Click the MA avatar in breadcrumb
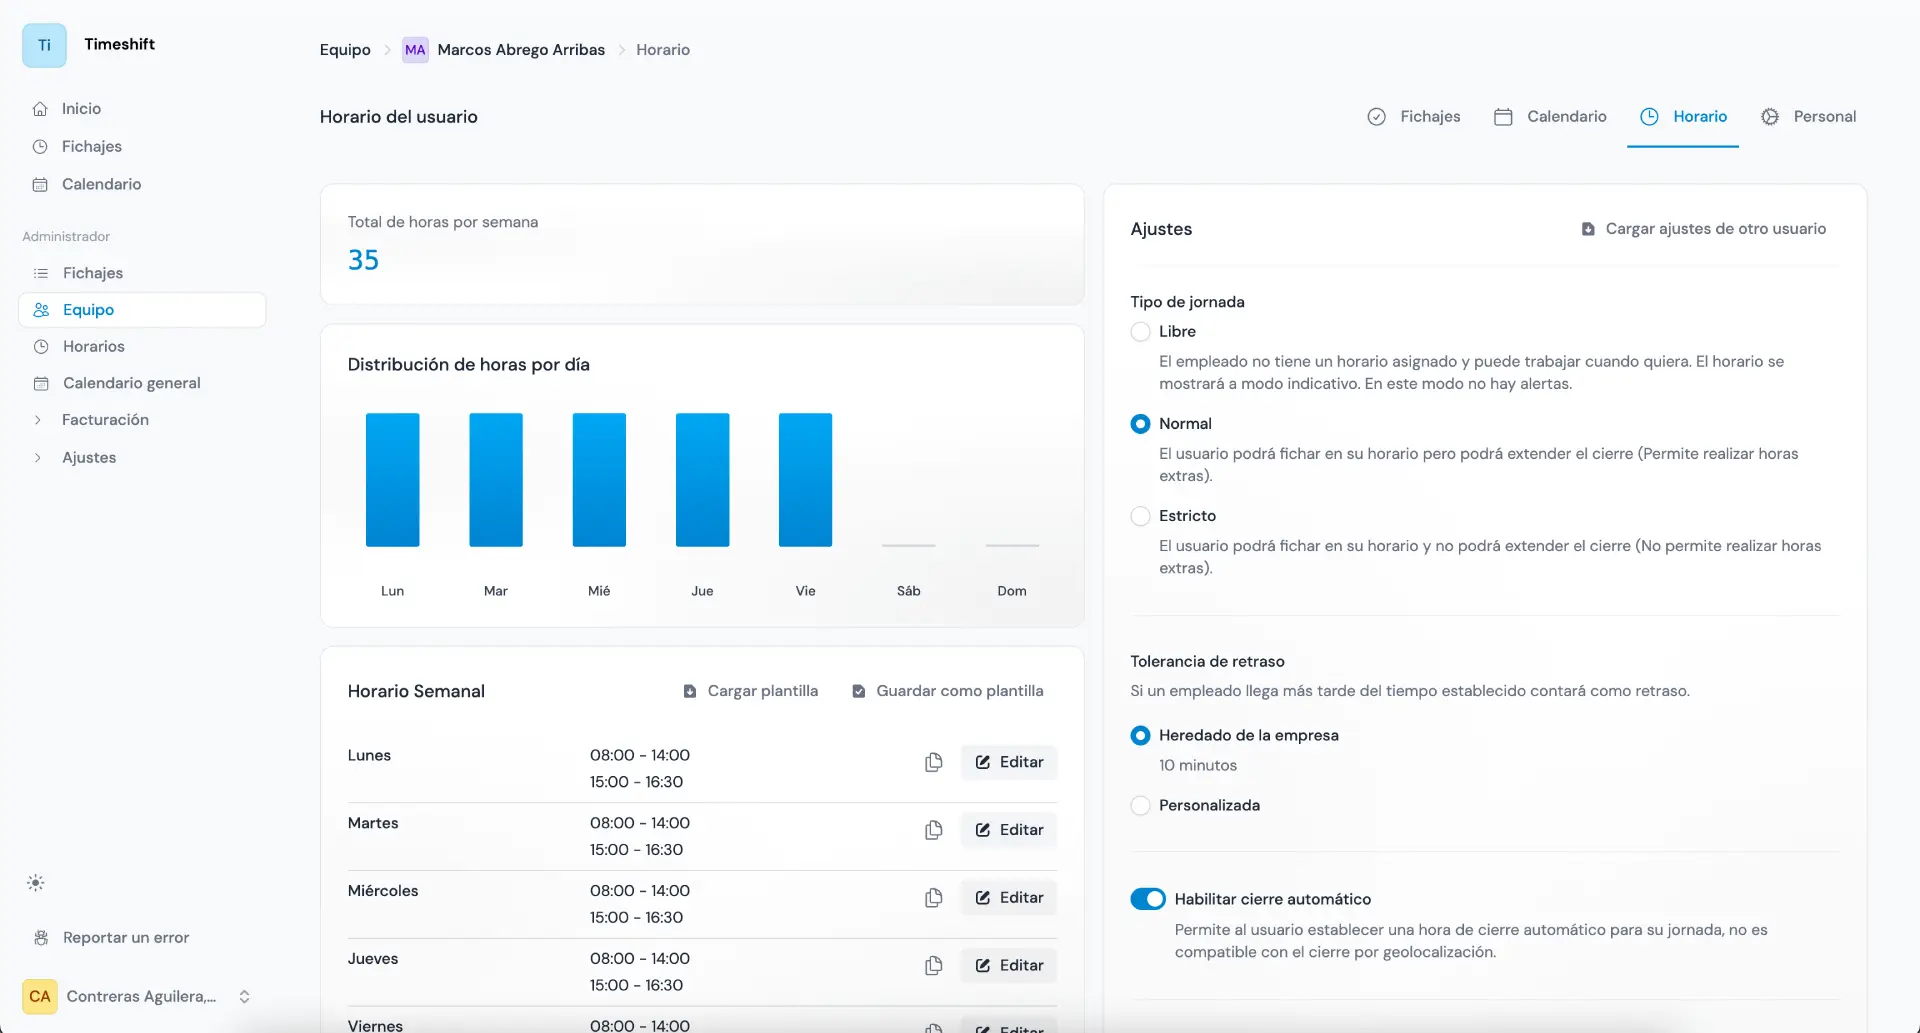 click(x=415, y=50)
